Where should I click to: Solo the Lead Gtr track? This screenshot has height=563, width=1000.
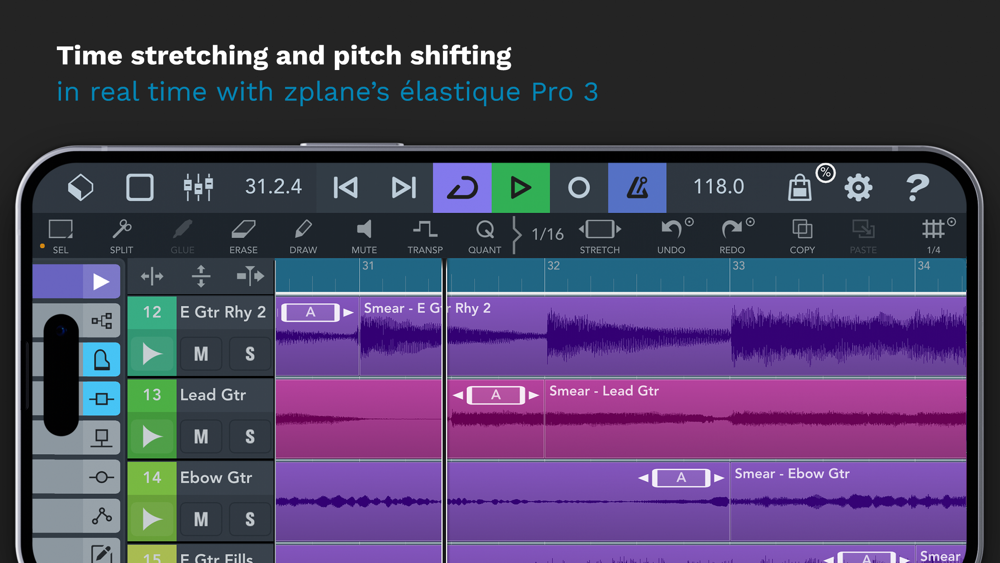(x=250, y=437)
